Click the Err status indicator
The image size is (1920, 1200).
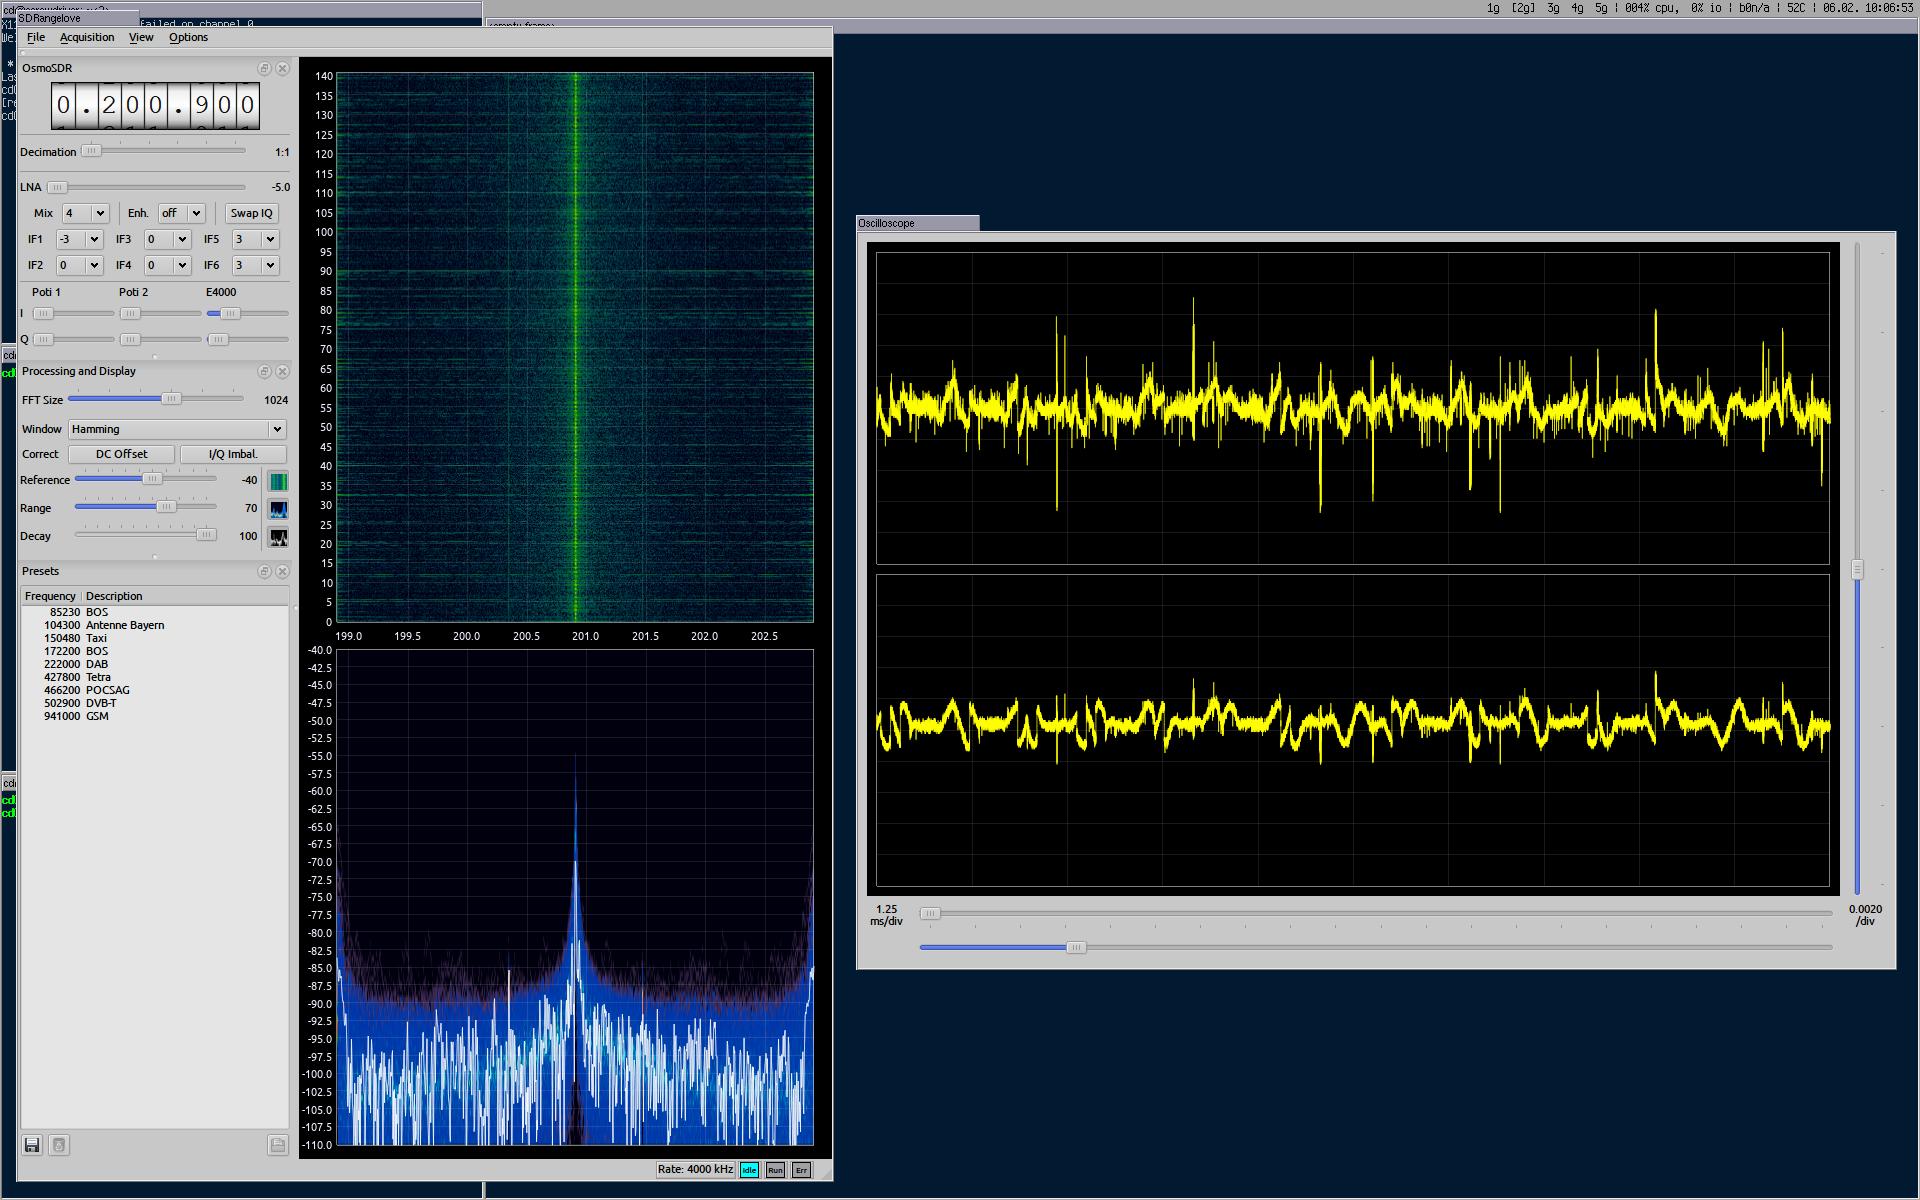801,1169
